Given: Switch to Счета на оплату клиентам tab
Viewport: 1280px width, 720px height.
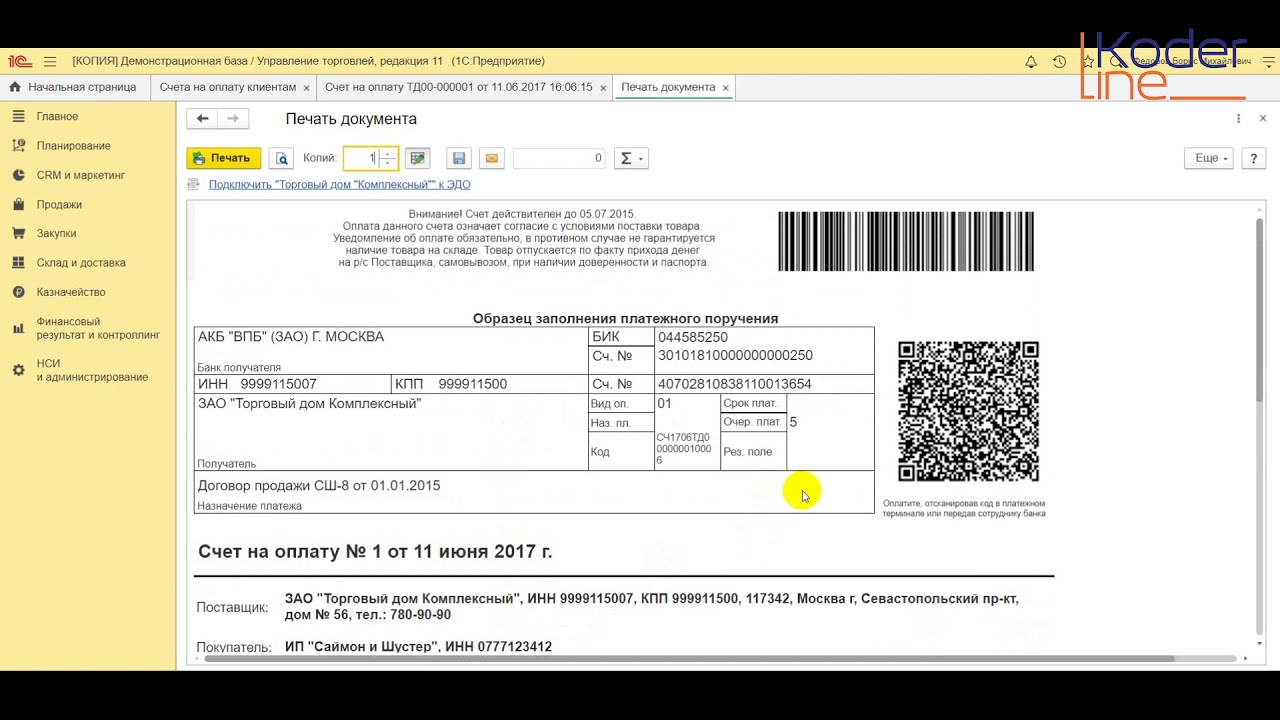Looking at the screenshot, I should [228, 87].
